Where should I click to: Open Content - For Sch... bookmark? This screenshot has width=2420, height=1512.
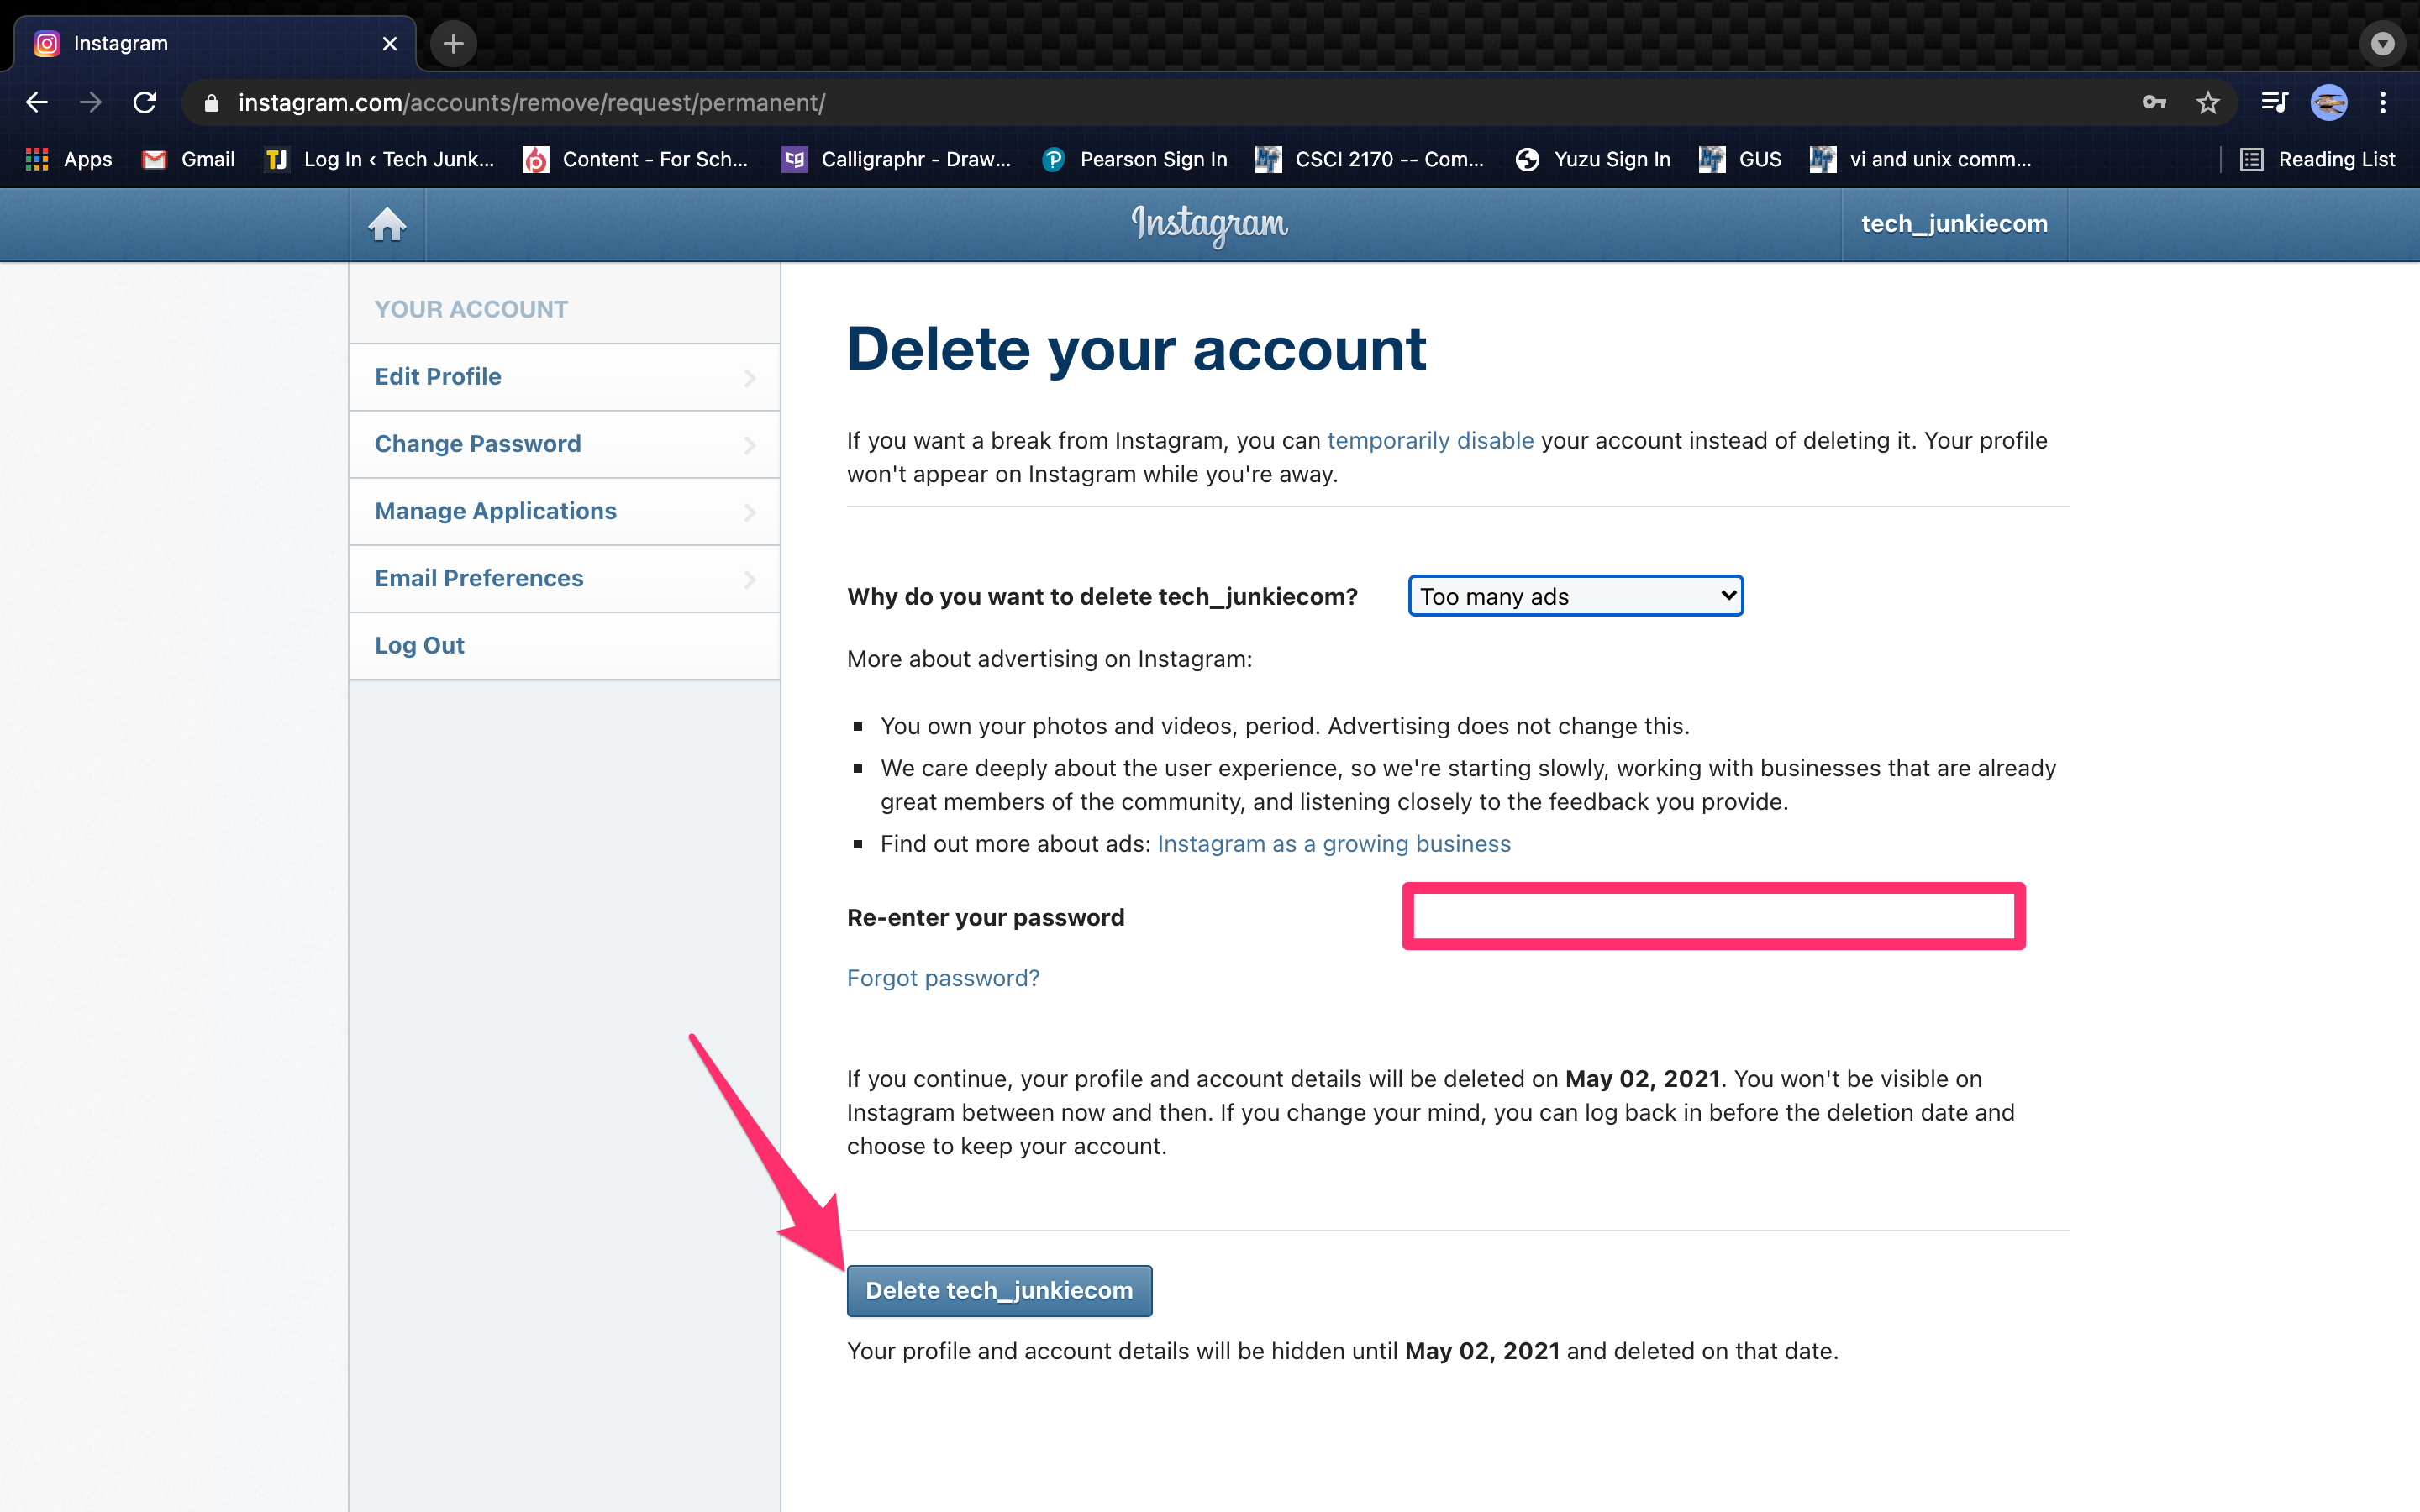(x=636, y=159)
